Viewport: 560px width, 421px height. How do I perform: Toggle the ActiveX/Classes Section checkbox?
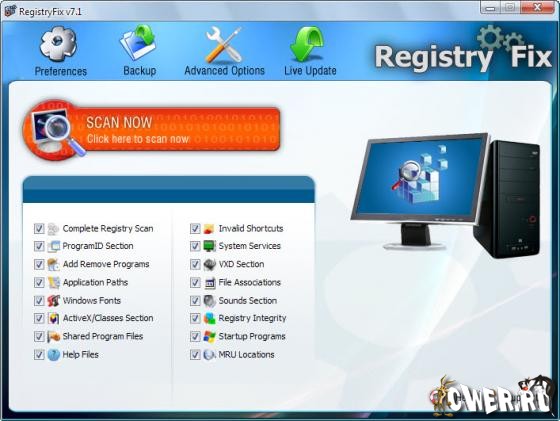(39, 319)
